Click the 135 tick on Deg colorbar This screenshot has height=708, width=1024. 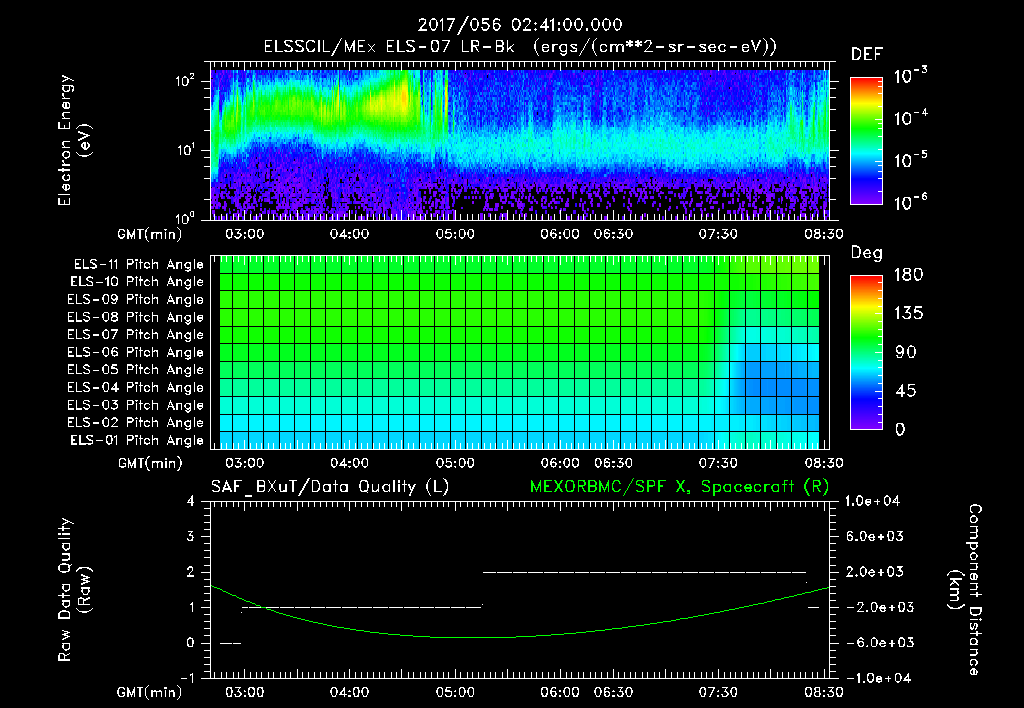tap(908, 314)
